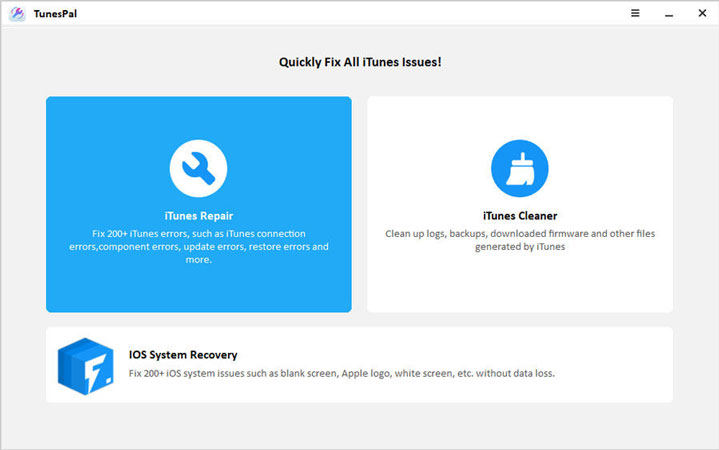The image size is (719, 450).
Task: Click the 'Fix 200+ iOS system issues' description
Action: point(342,373)
